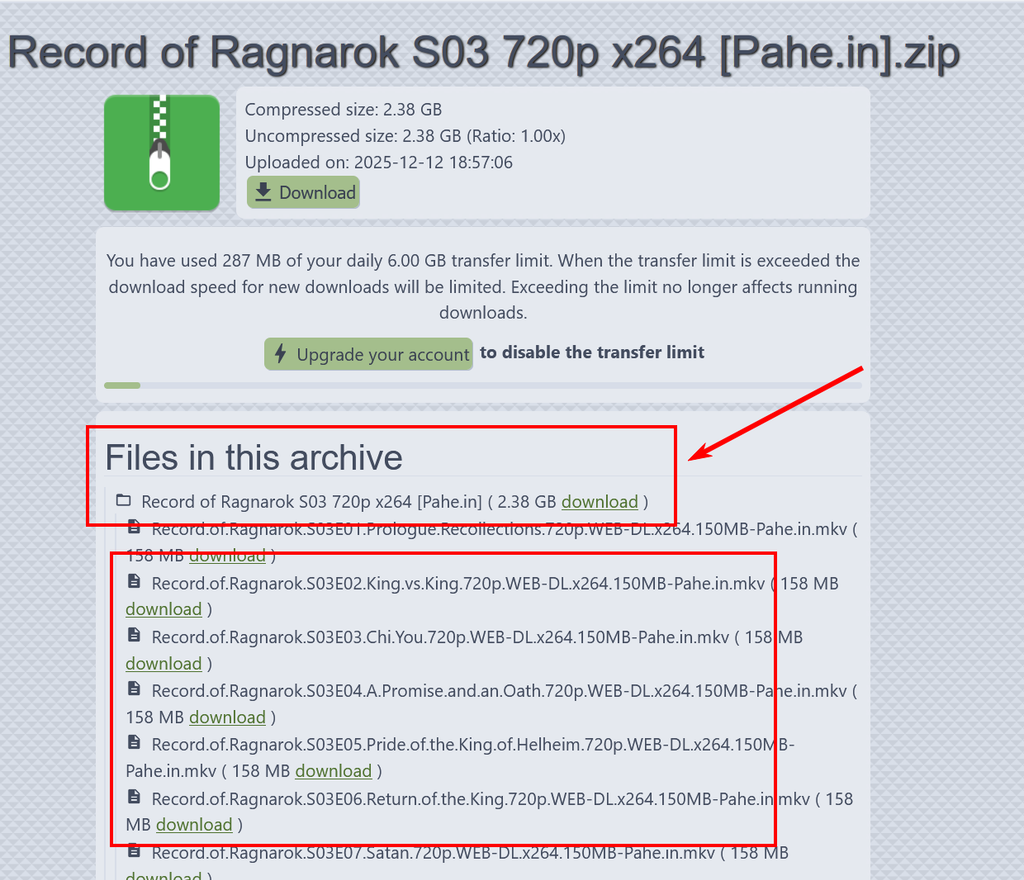Click the file icon for S03E06 Return.of.the.King

[134, 796]
